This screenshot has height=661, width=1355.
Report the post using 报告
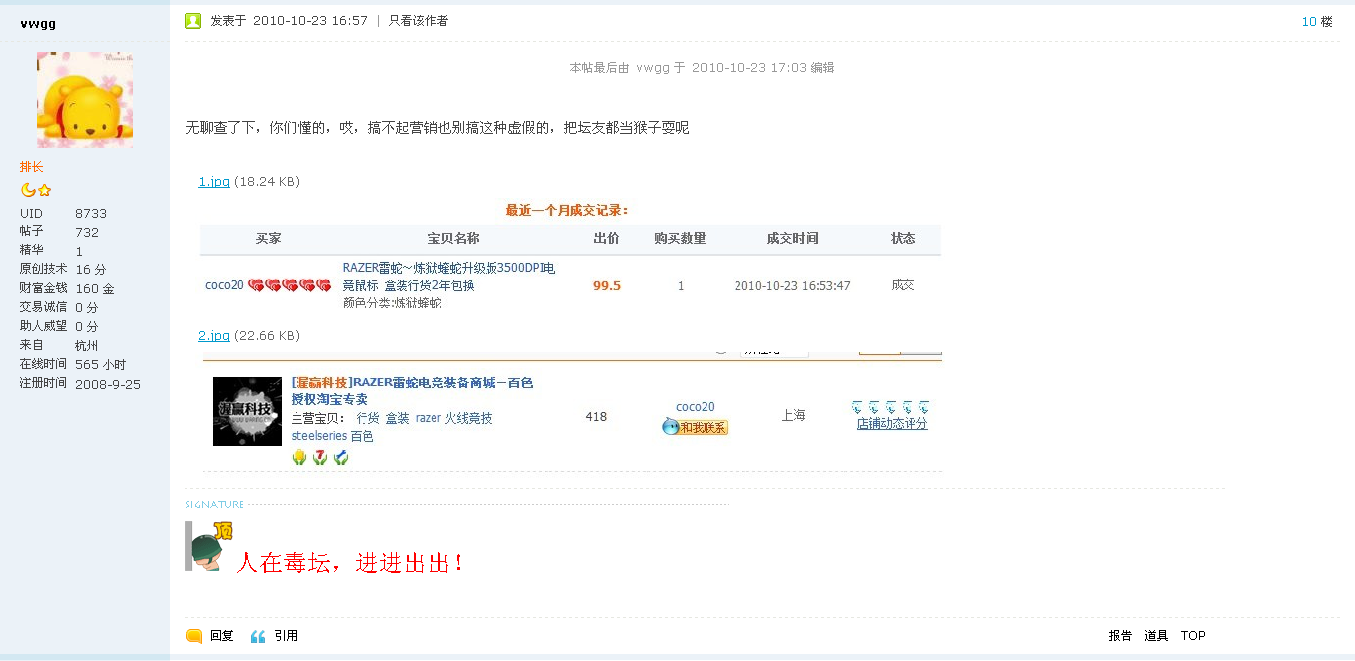[1120, 636]
